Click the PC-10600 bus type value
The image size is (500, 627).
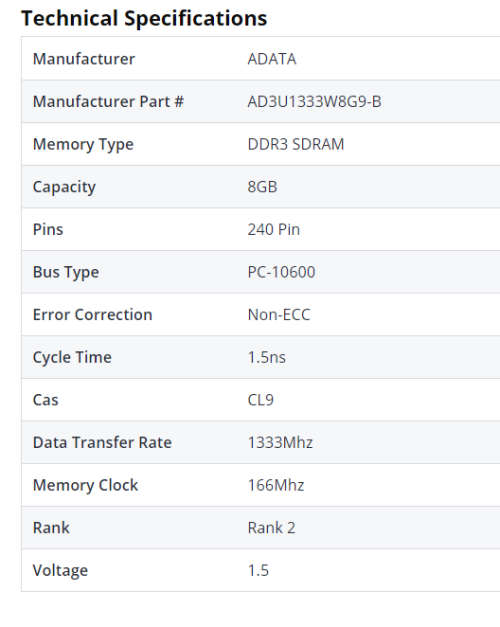coord(281,272)
